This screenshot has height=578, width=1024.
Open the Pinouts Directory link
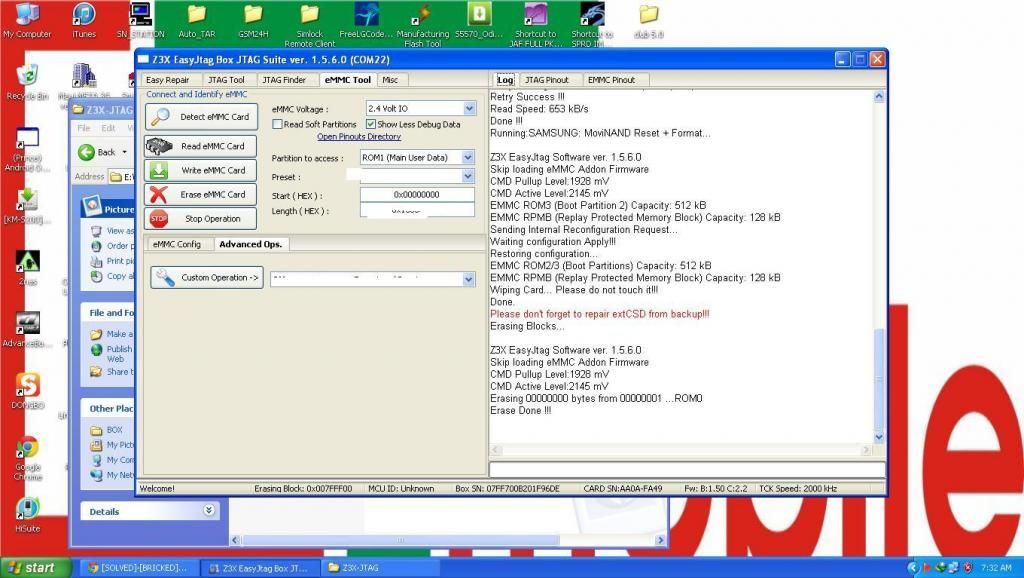point(359,136)
